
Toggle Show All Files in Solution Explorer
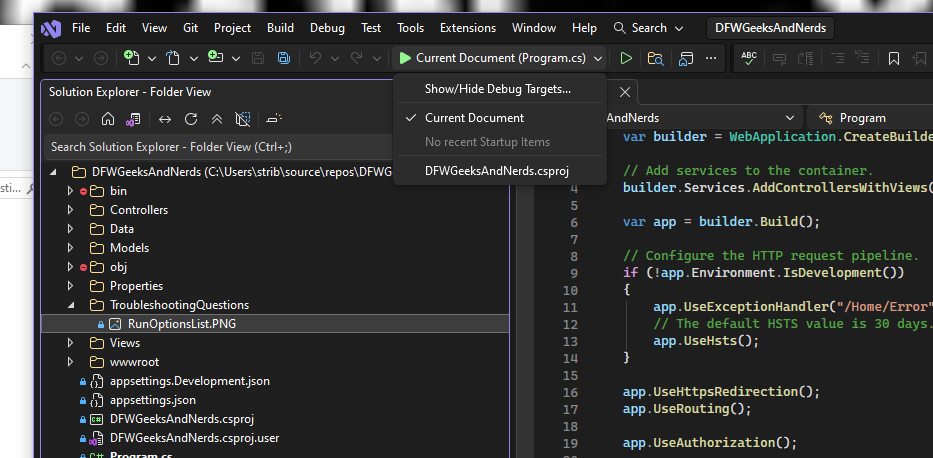[x=243, y=120]
